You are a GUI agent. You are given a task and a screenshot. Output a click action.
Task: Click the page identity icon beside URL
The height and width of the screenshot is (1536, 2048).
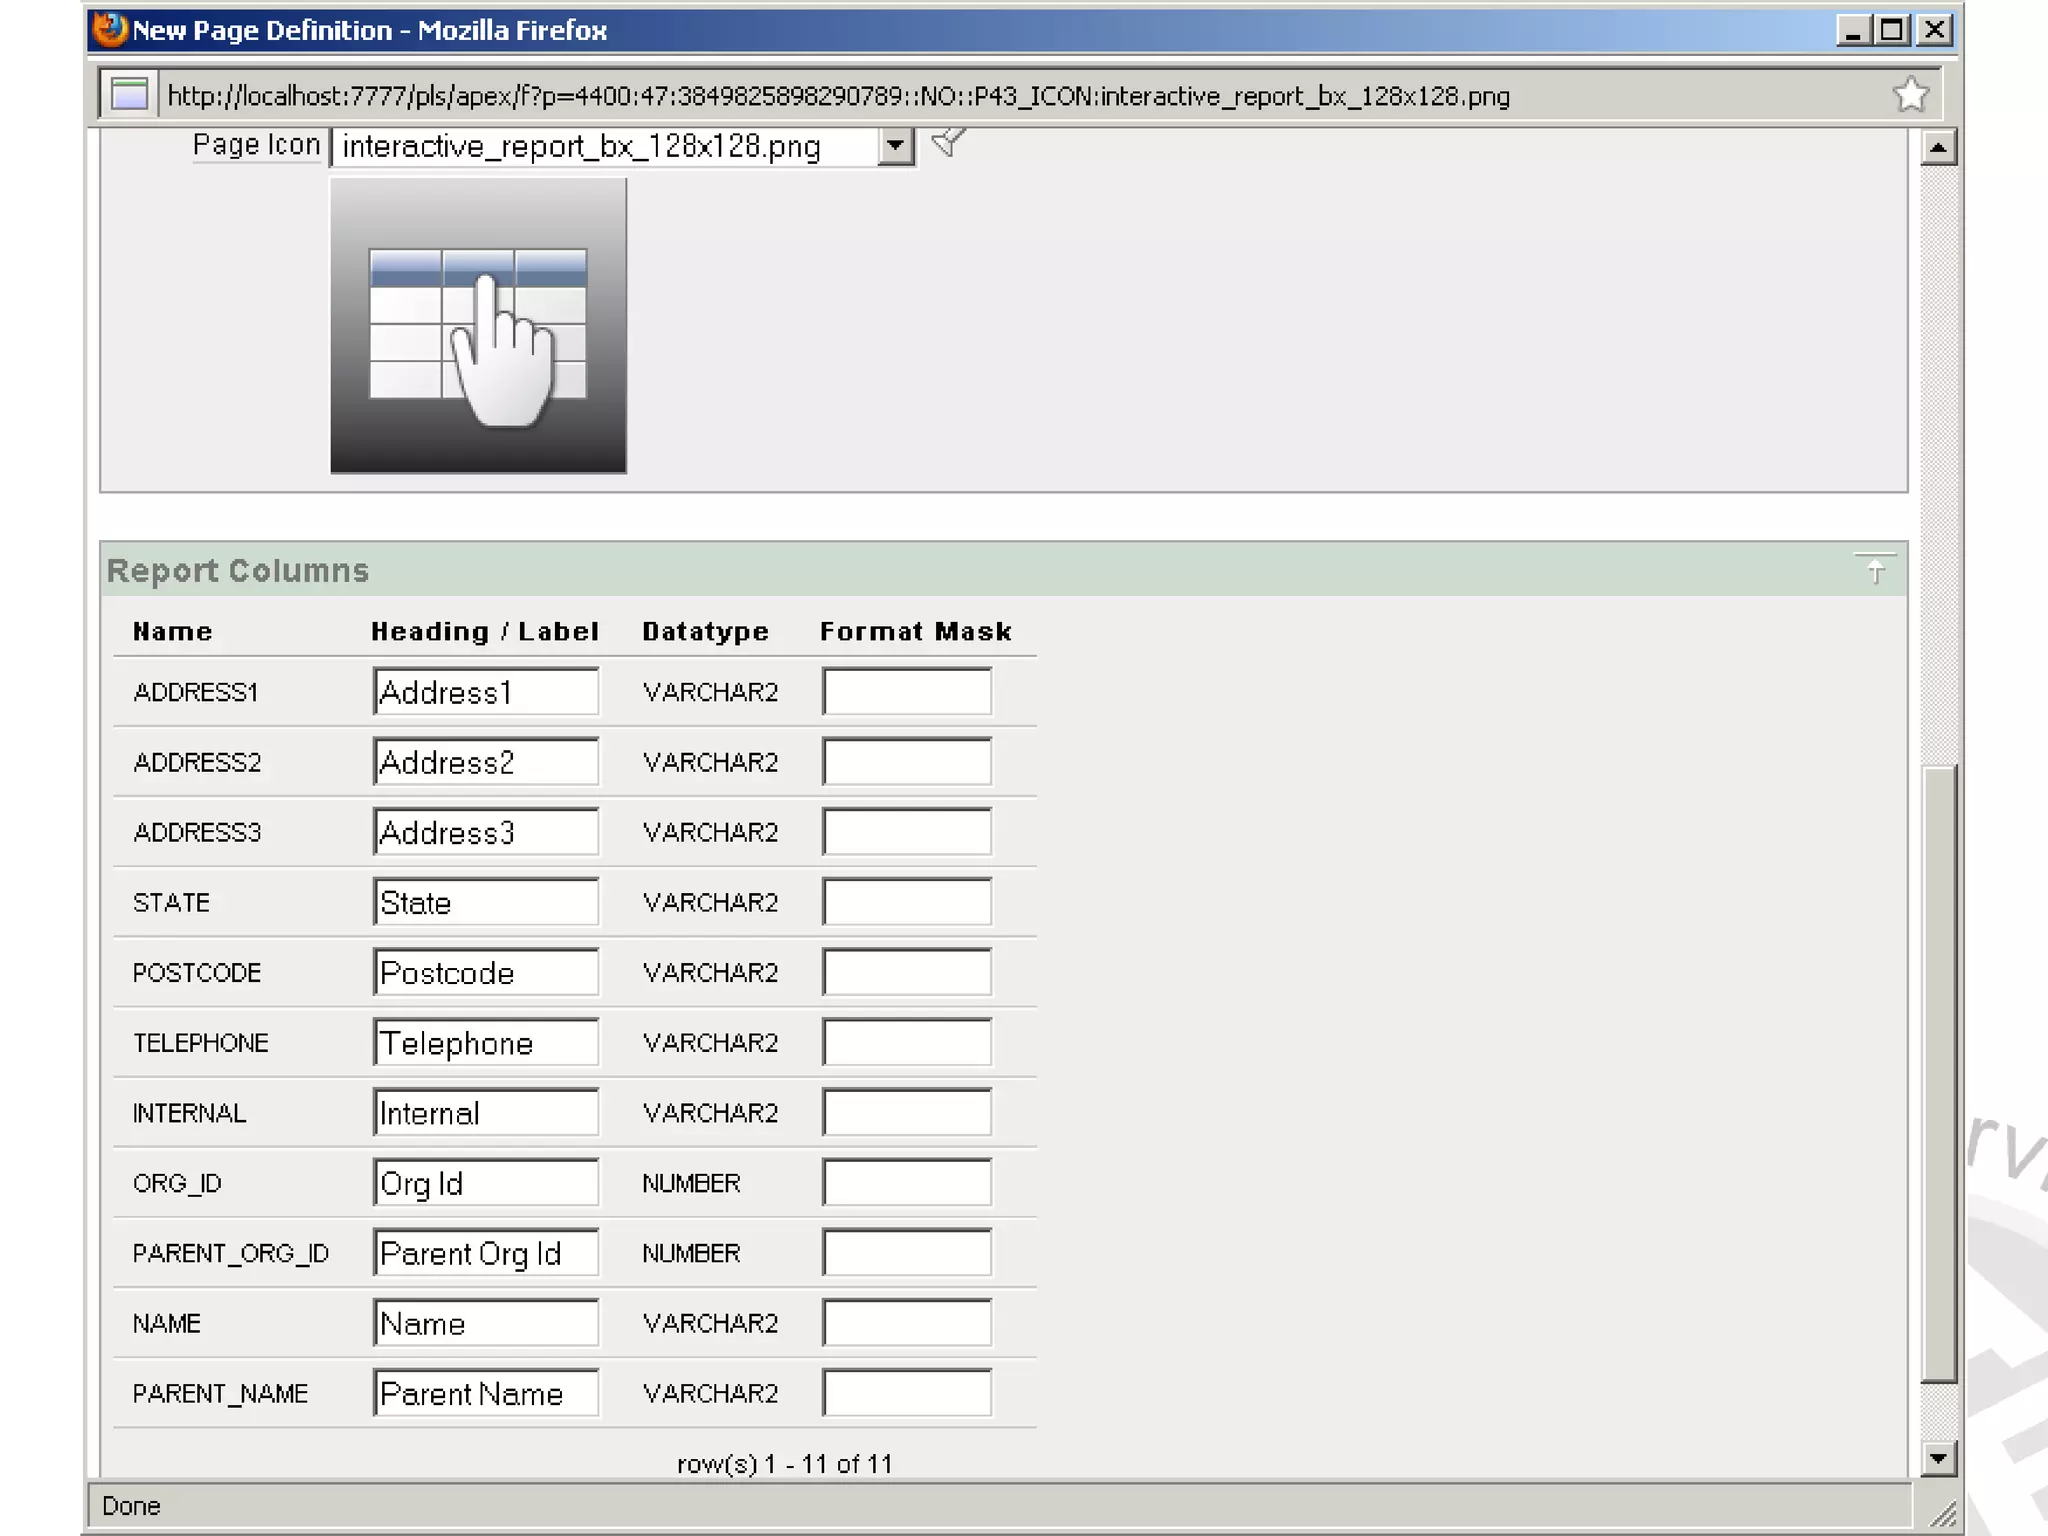pos(129,95)
